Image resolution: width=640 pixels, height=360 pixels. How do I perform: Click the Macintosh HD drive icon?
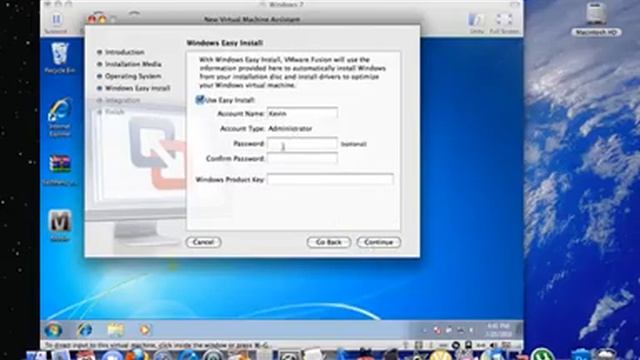(x=596, y=19)
